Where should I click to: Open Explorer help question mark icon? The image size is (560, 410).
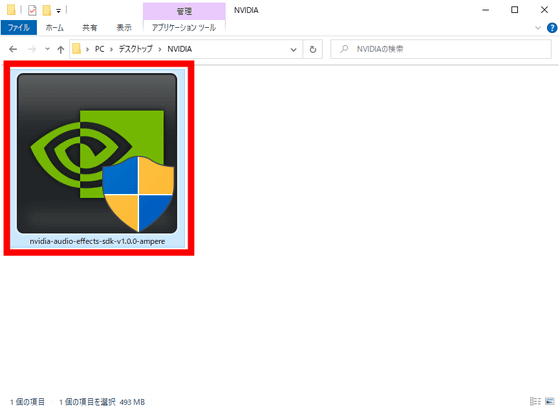[x=552, y=28]
